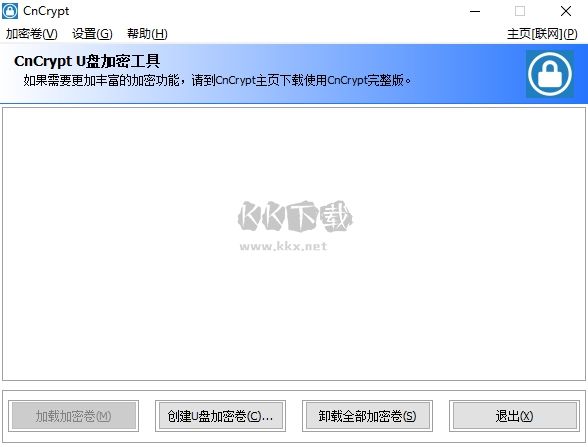Click the CnCrypt U盘加密工具 heading
Screen dimensions: 588x447
87,61
